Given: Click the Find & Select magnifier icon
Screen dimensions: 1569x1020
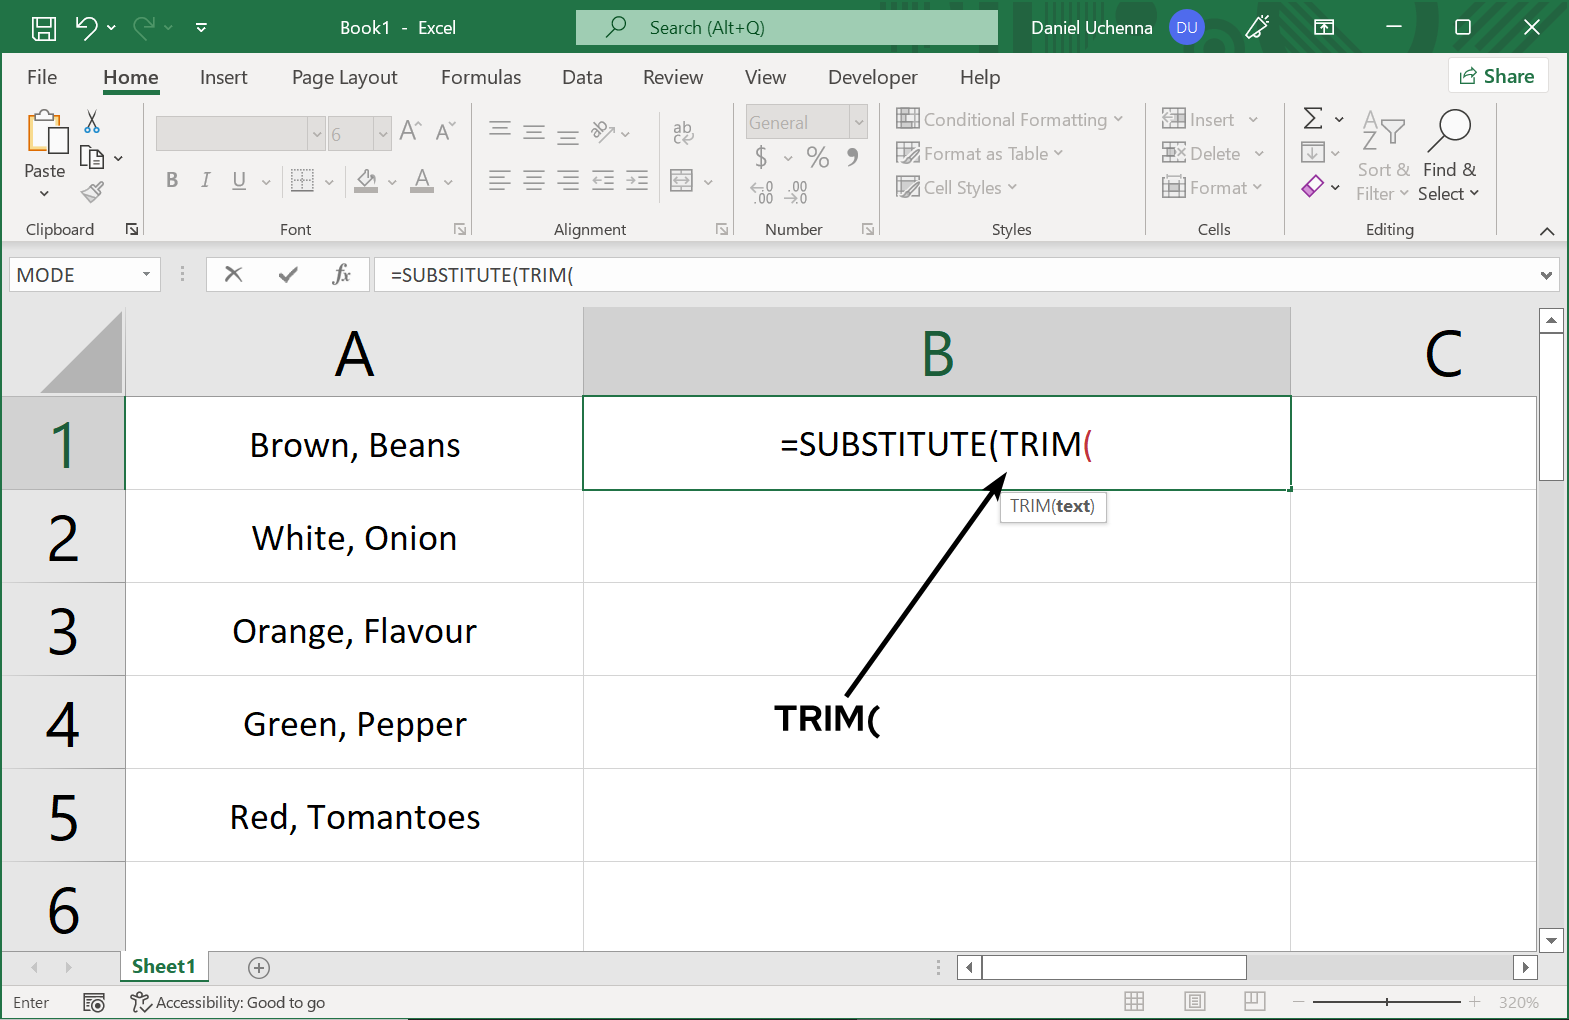Looking at the screenshot, I should (x=1449, y=131).
